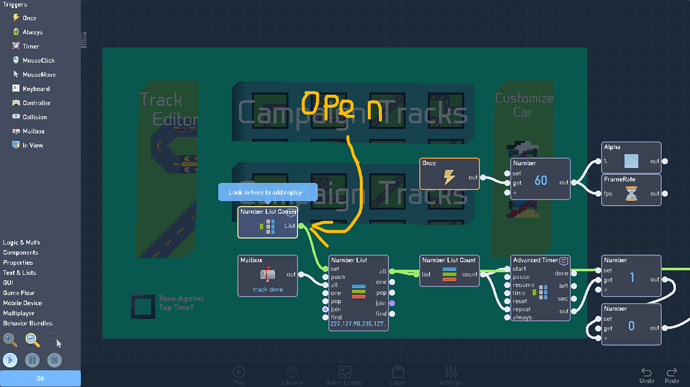
Task: Choose the Keyboard trigger
Action: pos(31,88)
